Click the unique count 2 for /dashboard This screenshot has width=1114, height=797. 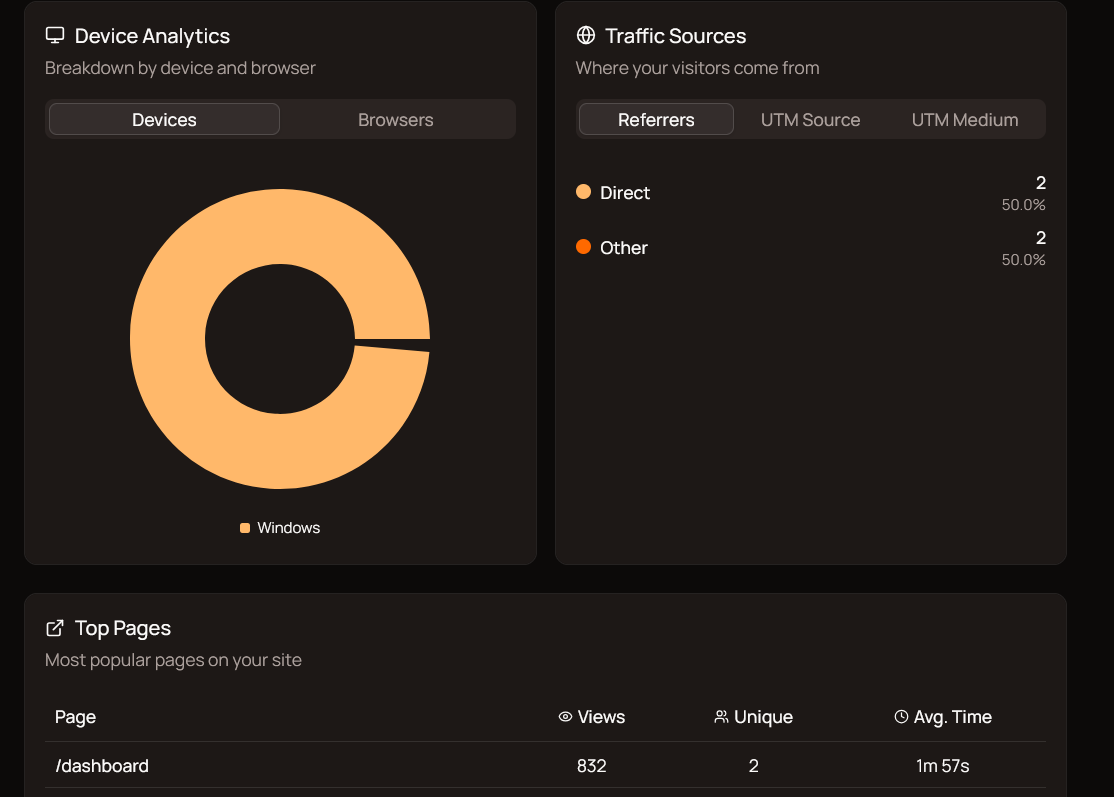click(753, 766)
